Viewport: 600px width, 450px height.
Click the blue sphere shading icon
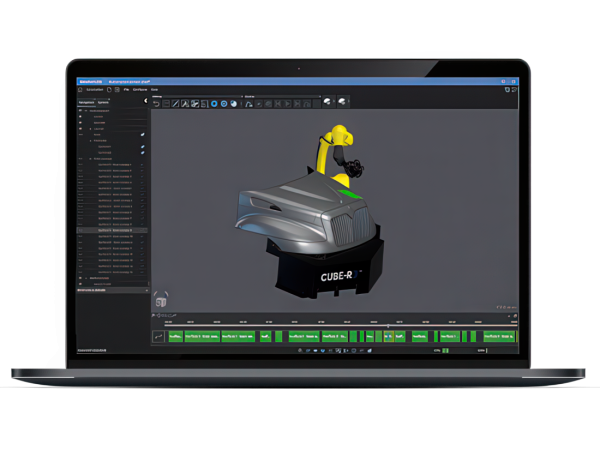click(232, 103)
